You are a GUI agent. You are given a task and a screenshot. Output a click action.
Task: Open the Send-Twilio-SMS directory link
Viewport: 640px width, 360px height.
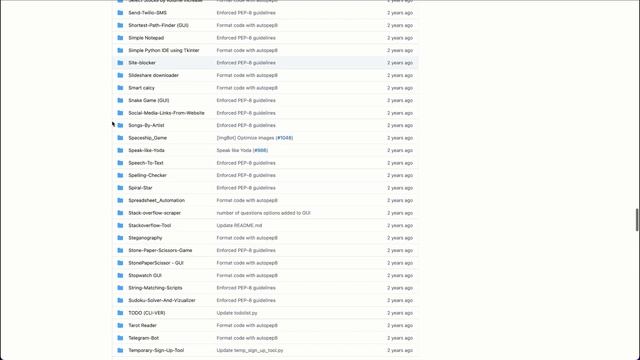(147, 13)
